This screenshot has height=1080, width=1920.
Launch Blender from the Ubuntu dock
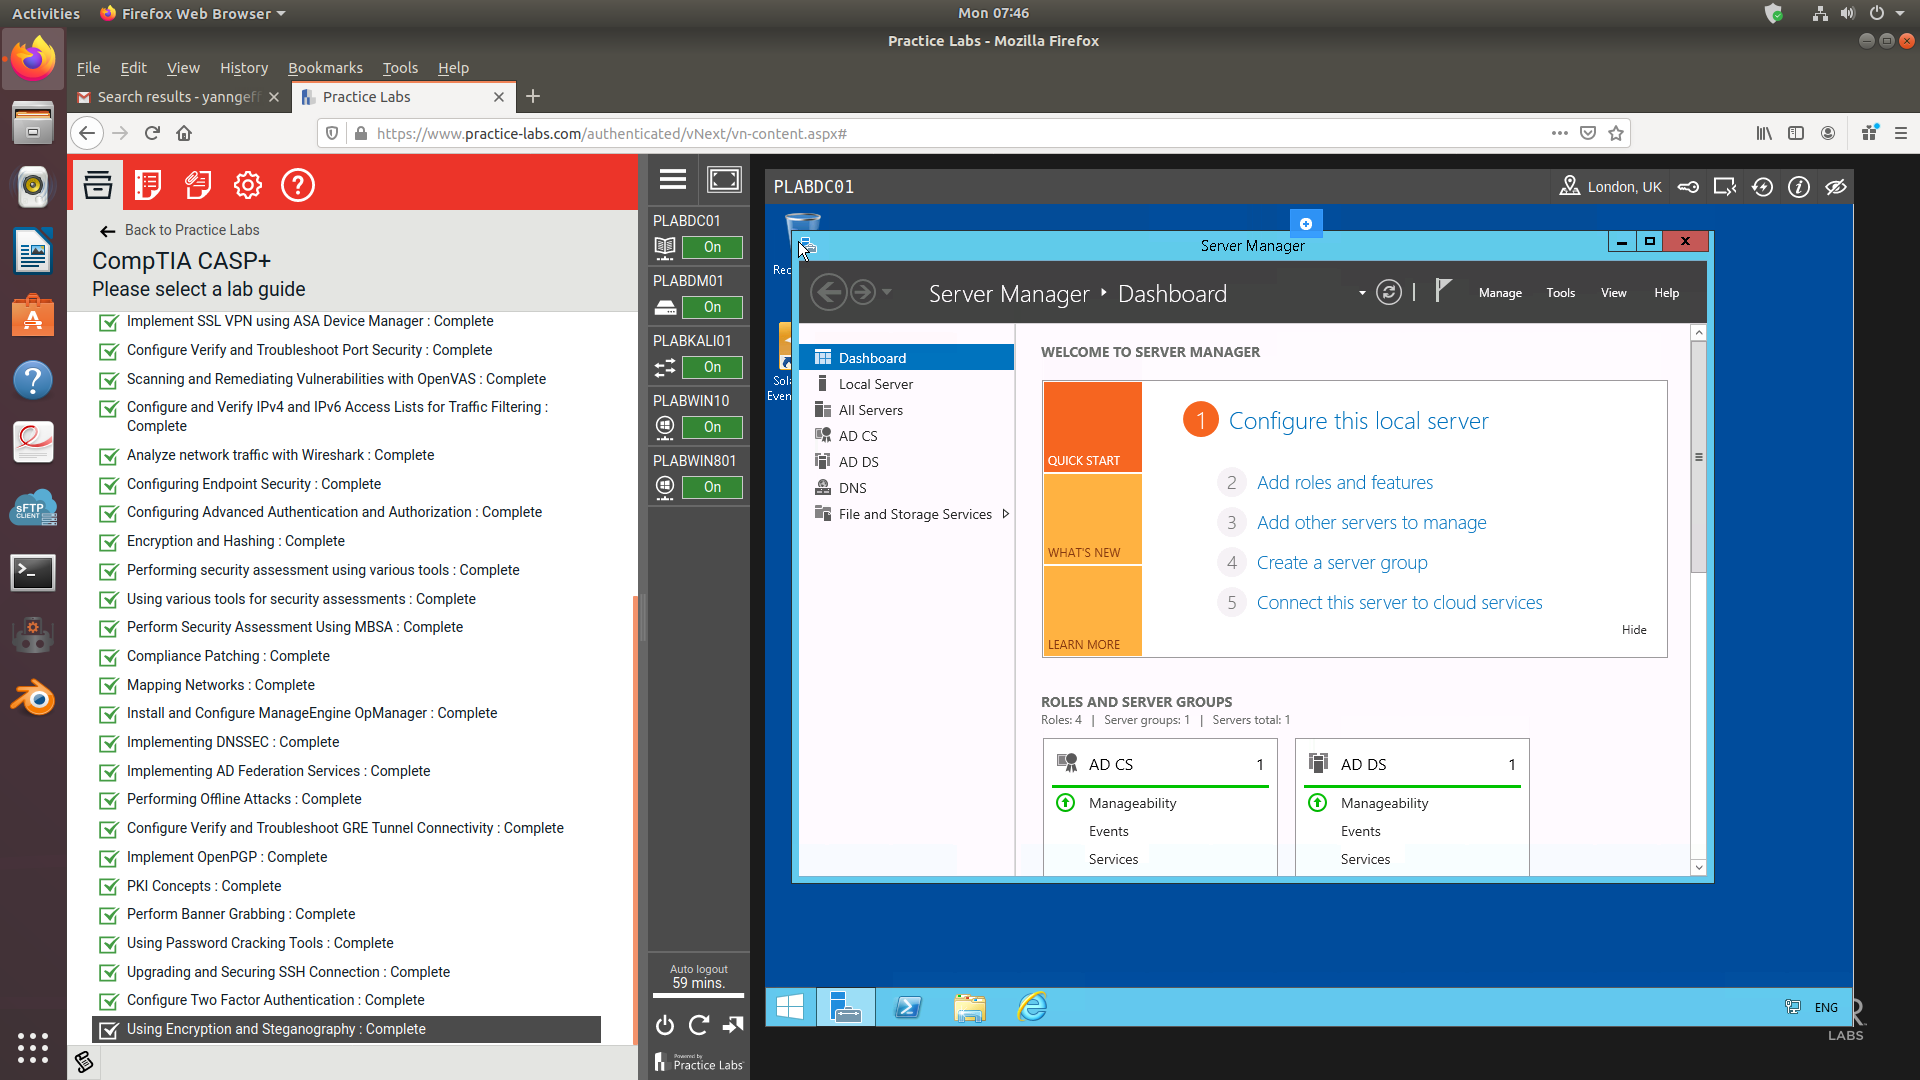tap(33, 698)
